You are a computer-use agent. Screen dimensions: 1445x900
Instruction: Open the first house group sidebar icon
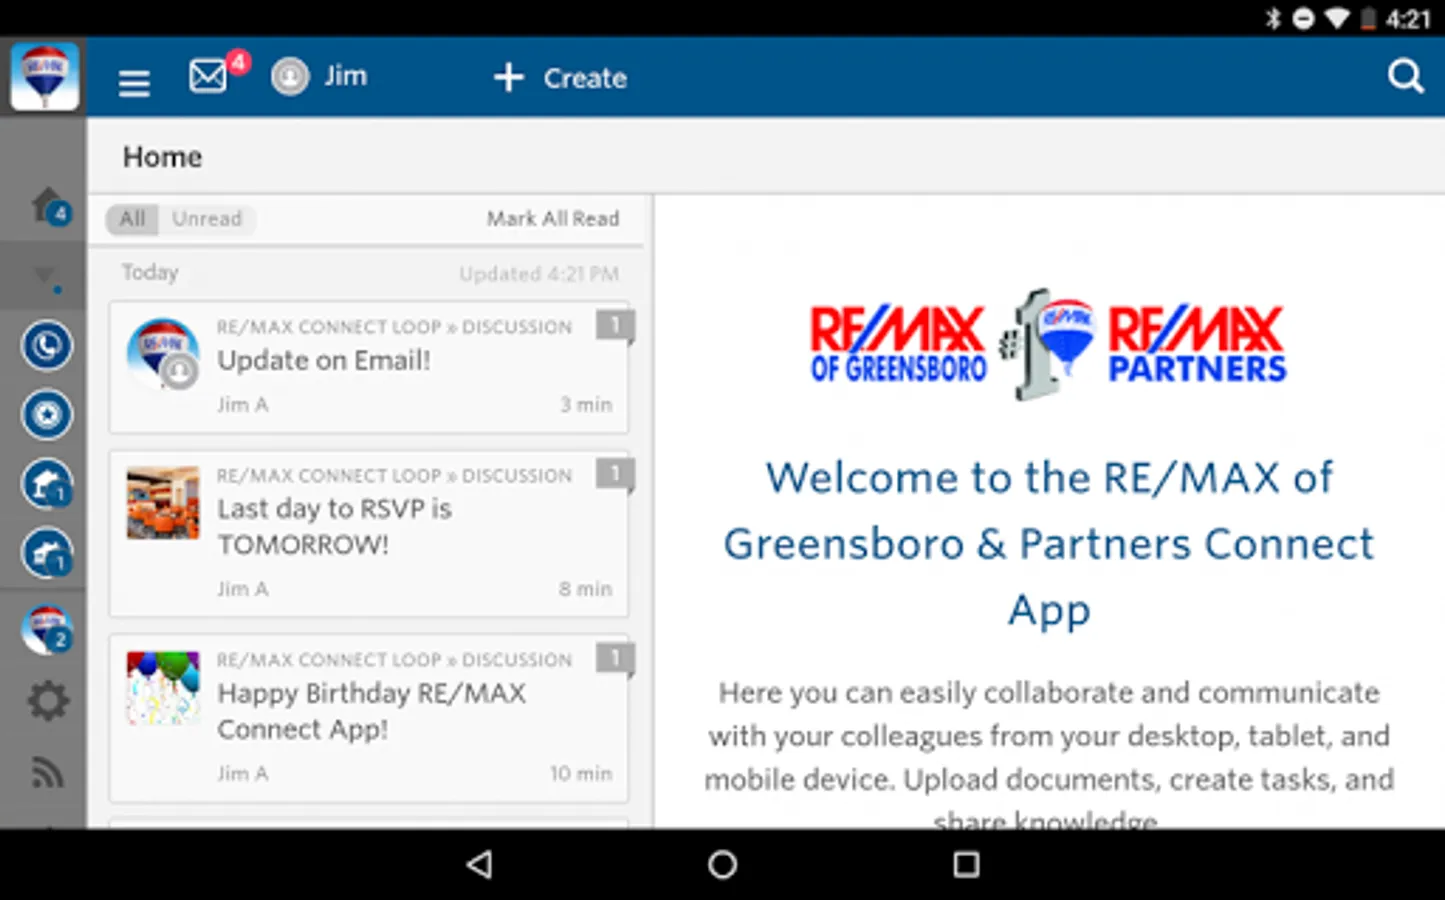tap(47, 484)
